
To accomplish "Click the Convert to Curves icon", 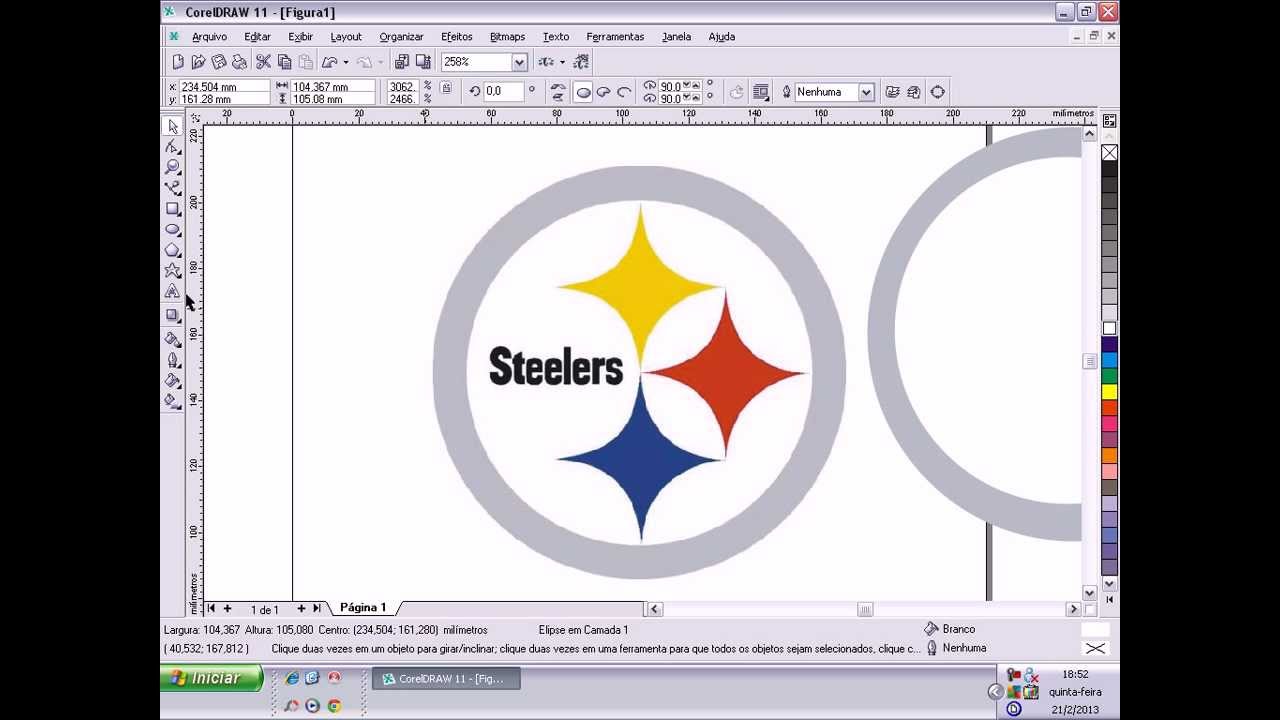I will click(937, 92).
